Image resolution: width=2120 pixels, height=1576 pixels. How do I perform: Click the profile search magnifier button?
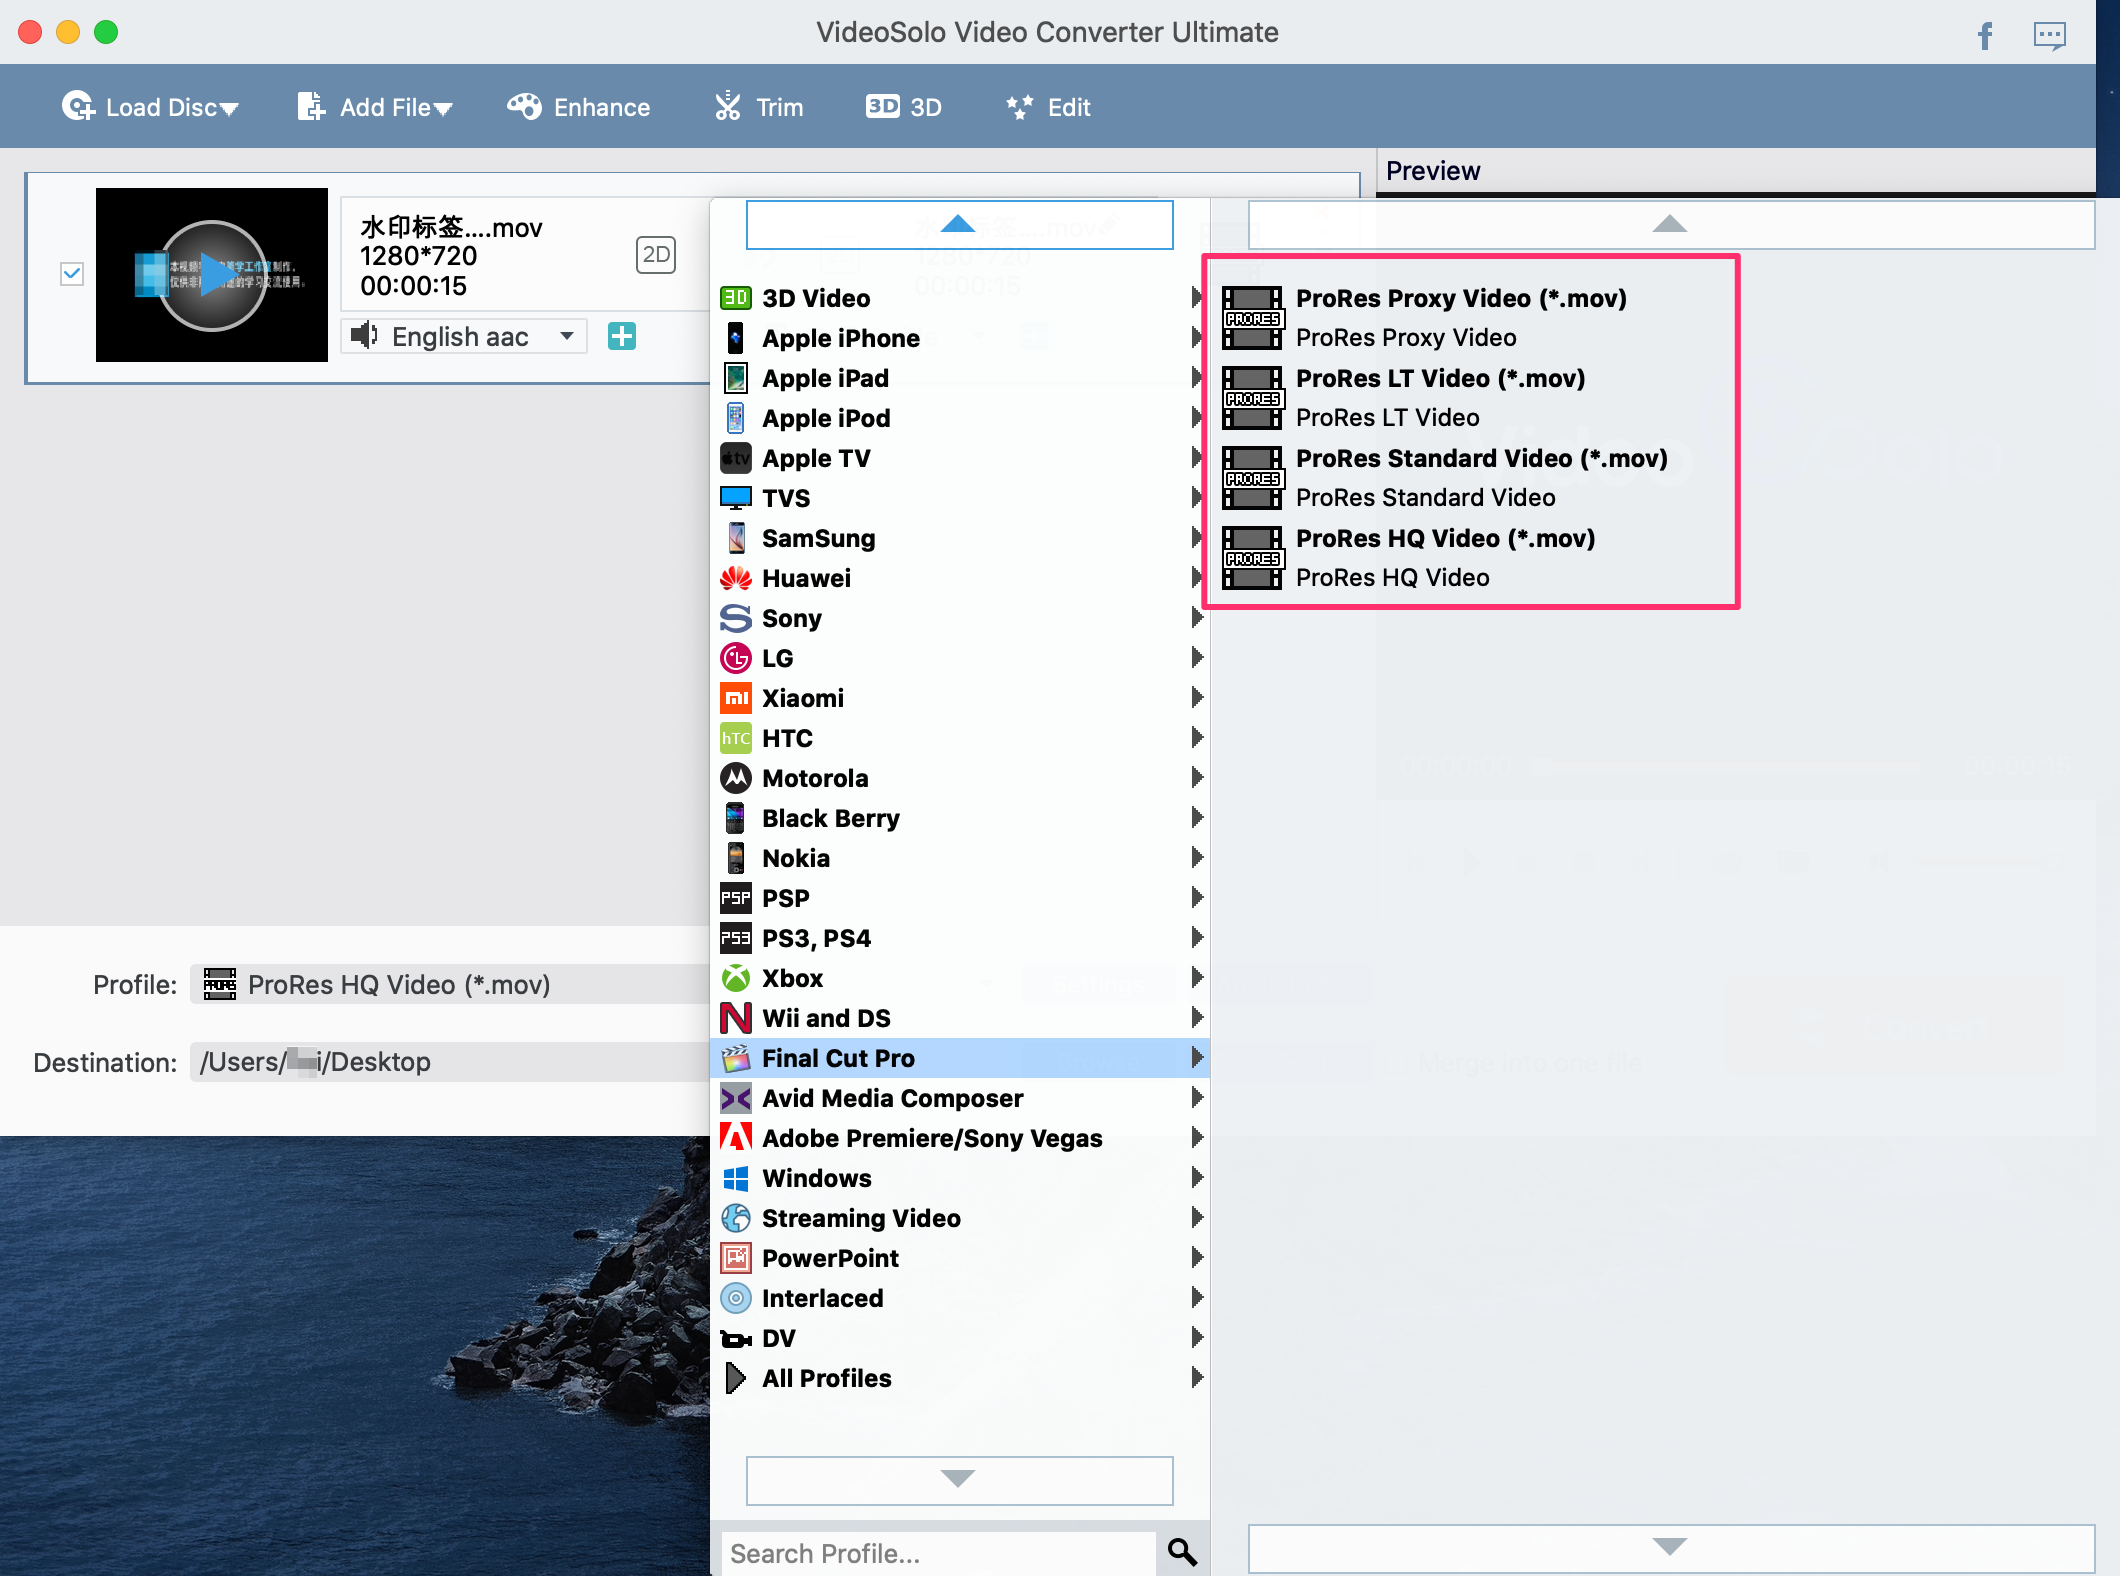coord(1182,1553)
